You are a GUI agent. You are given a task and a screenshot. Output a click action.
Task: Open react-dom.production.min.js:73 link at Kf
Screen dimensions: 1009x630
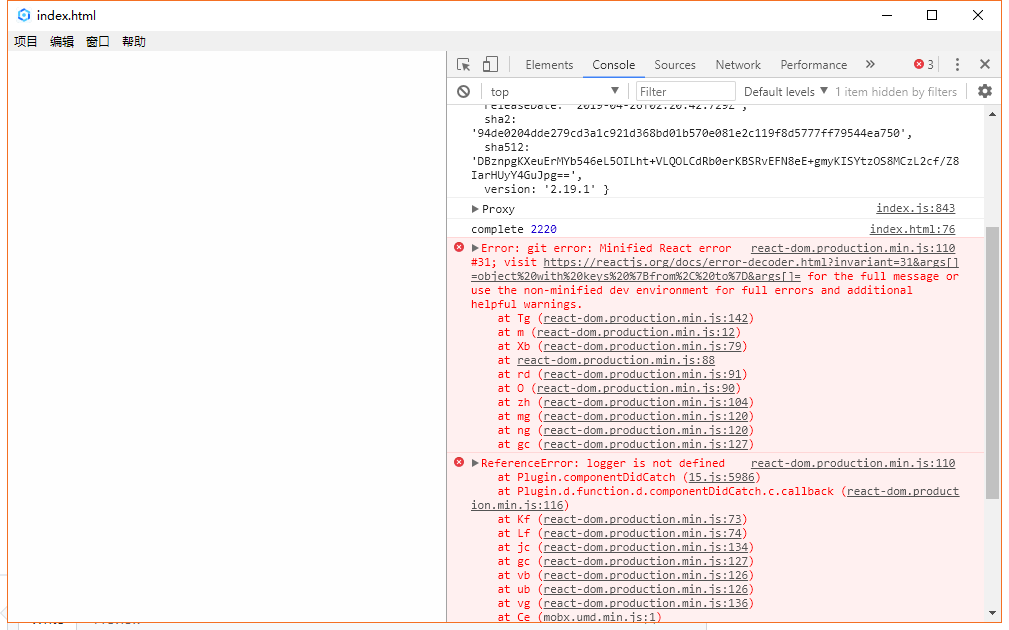[642, 519]
